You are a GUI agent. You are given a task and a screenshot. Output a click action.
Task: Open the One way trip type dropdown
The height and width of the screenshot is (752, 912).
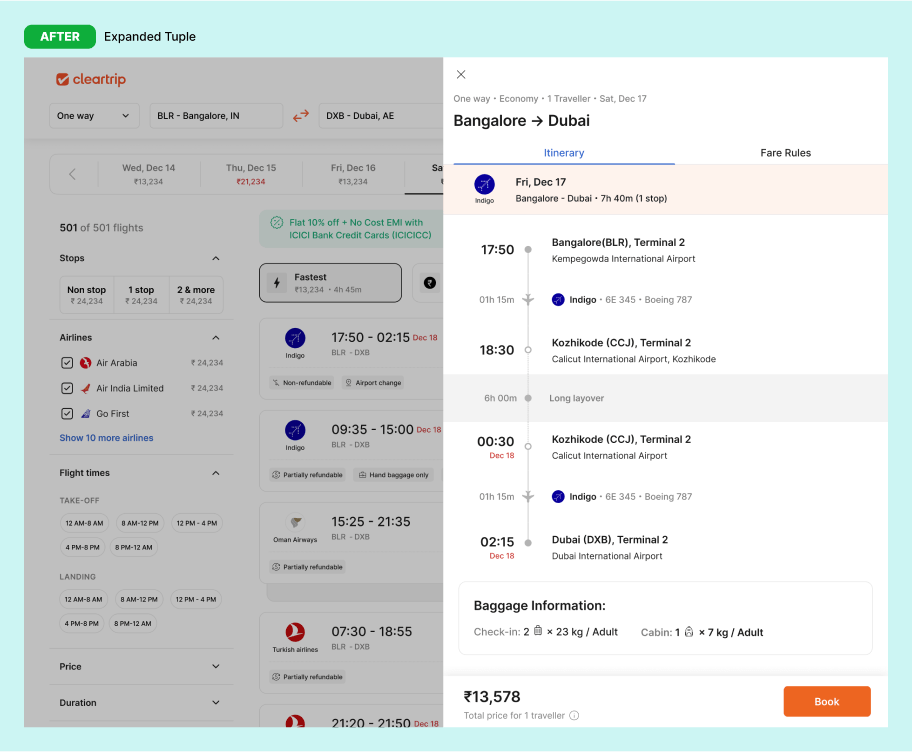pos(94,116)
